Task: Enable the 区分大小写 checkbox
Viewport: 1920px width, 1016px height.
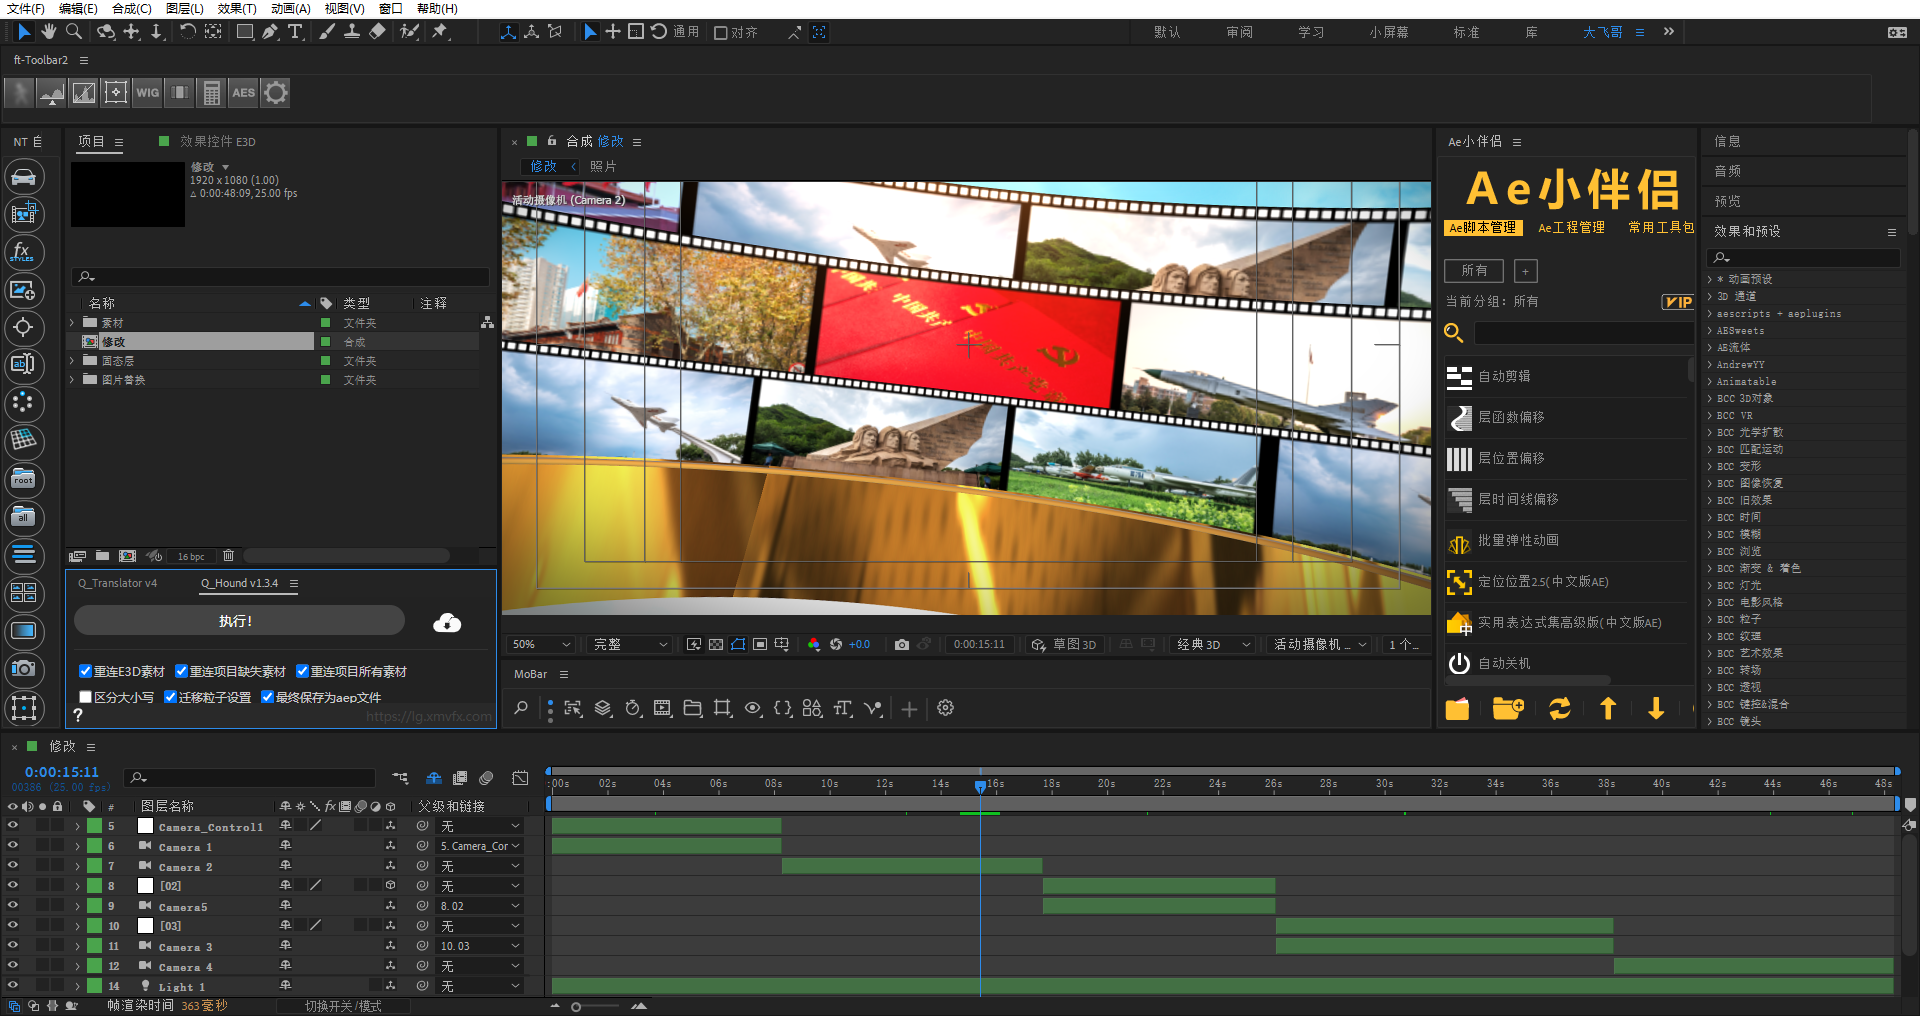Action: (85, 696)
